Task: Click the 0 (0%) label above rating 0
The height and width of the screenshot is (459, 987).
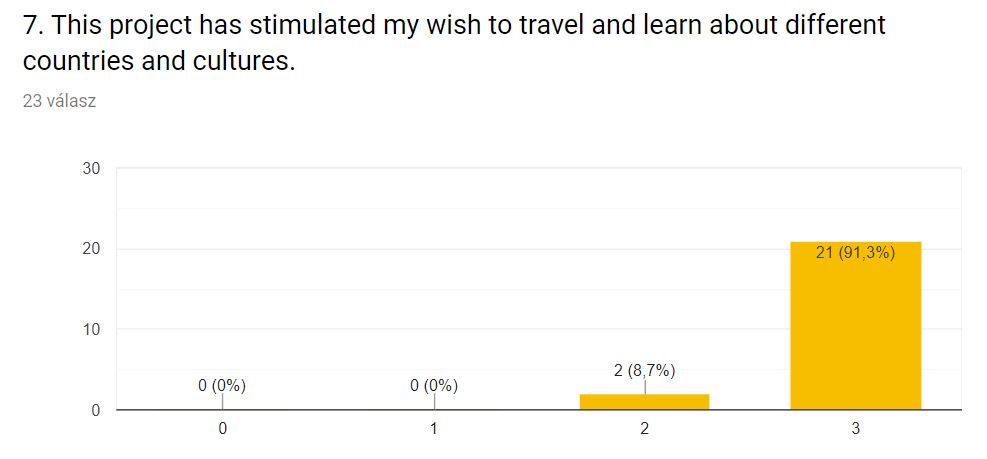Action: click(222, 385)
